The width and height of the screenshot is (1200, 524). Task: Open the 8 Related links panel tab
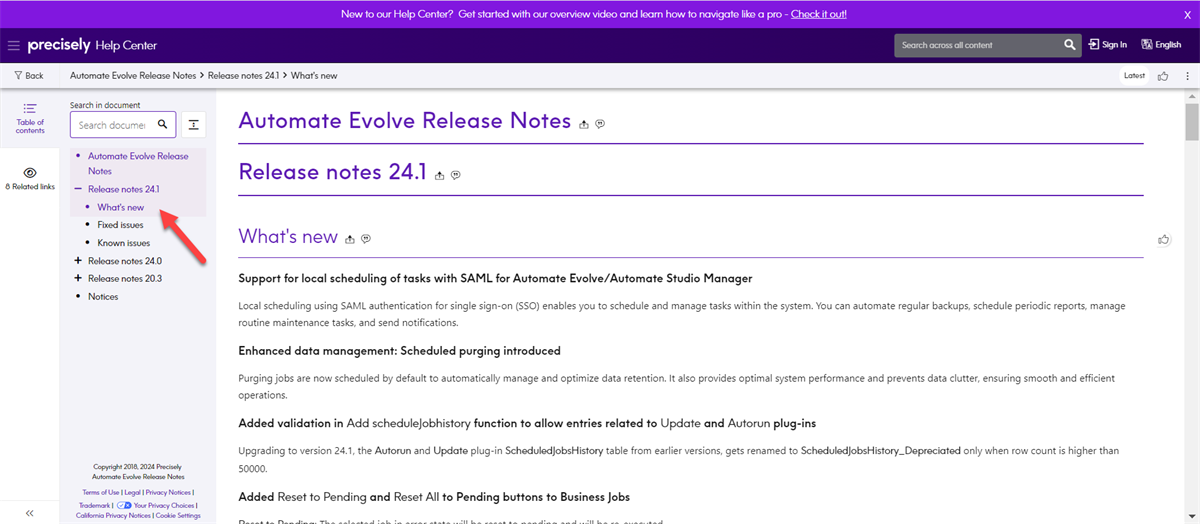pyautogui.click(x=30, y=179)
